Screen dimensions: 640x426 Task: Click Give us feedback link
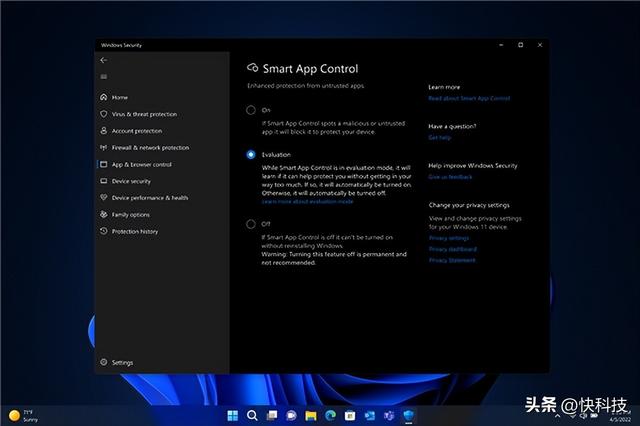450,177
